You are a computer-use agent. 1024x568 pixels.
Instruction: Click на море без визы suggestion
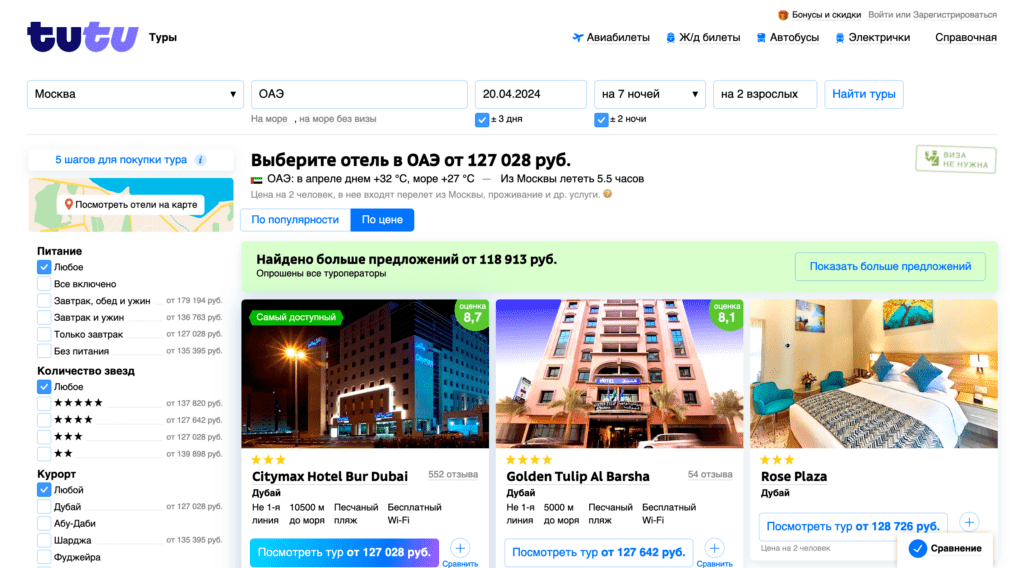(x=338, y=119)
